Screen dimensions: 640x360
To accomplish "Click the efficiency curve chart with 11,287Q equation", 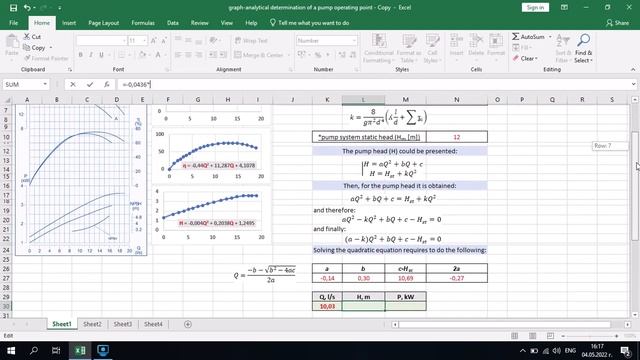I will (x=211, y=156).
